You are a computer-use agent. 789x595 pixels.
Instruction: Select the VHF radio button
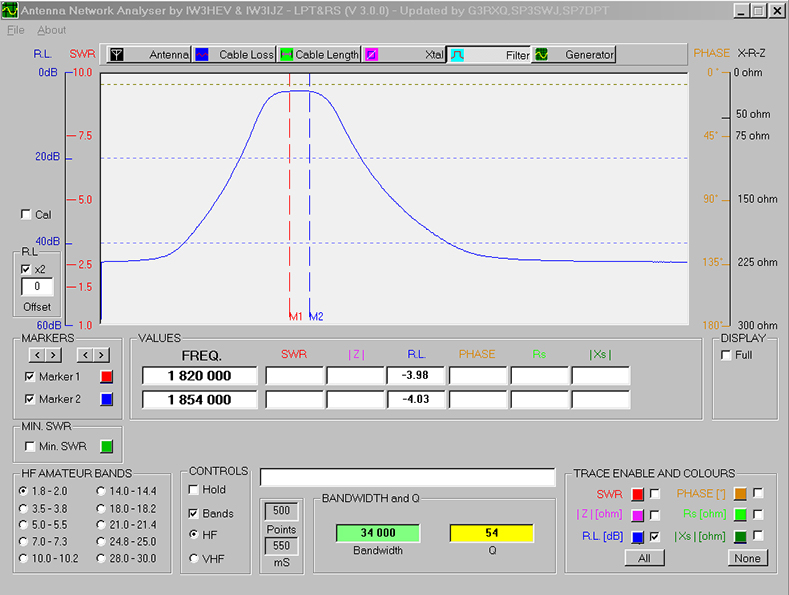[193, 558]
